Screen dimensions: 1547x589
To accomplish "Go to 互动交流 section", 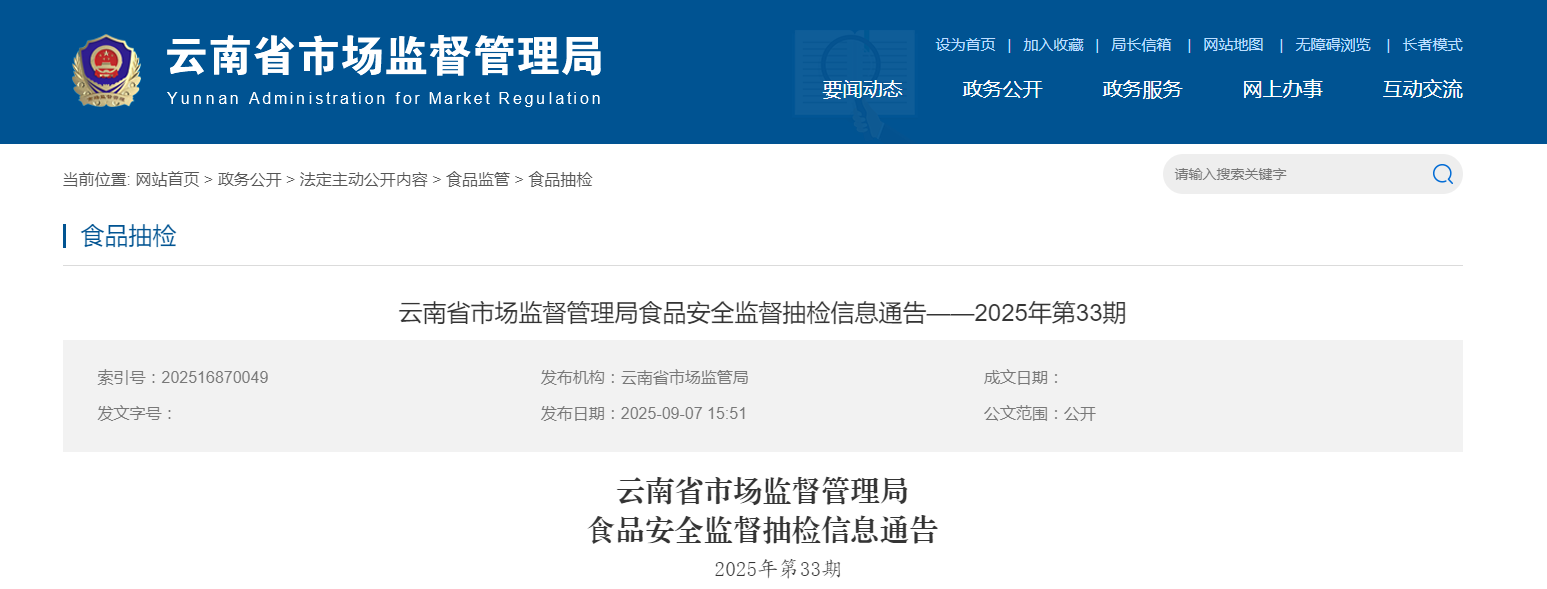I will 1422,89.
